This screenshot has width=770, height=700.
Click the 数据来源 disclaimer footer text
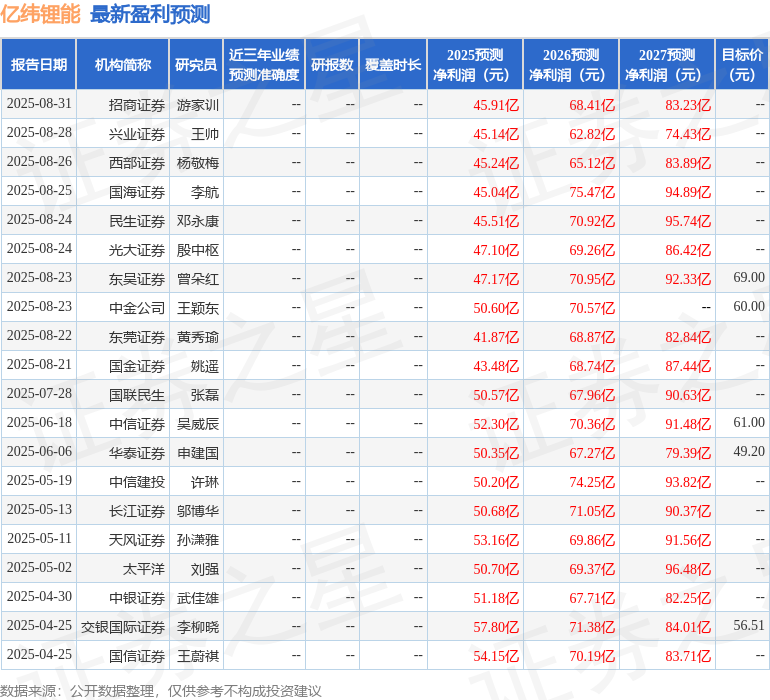161,690
